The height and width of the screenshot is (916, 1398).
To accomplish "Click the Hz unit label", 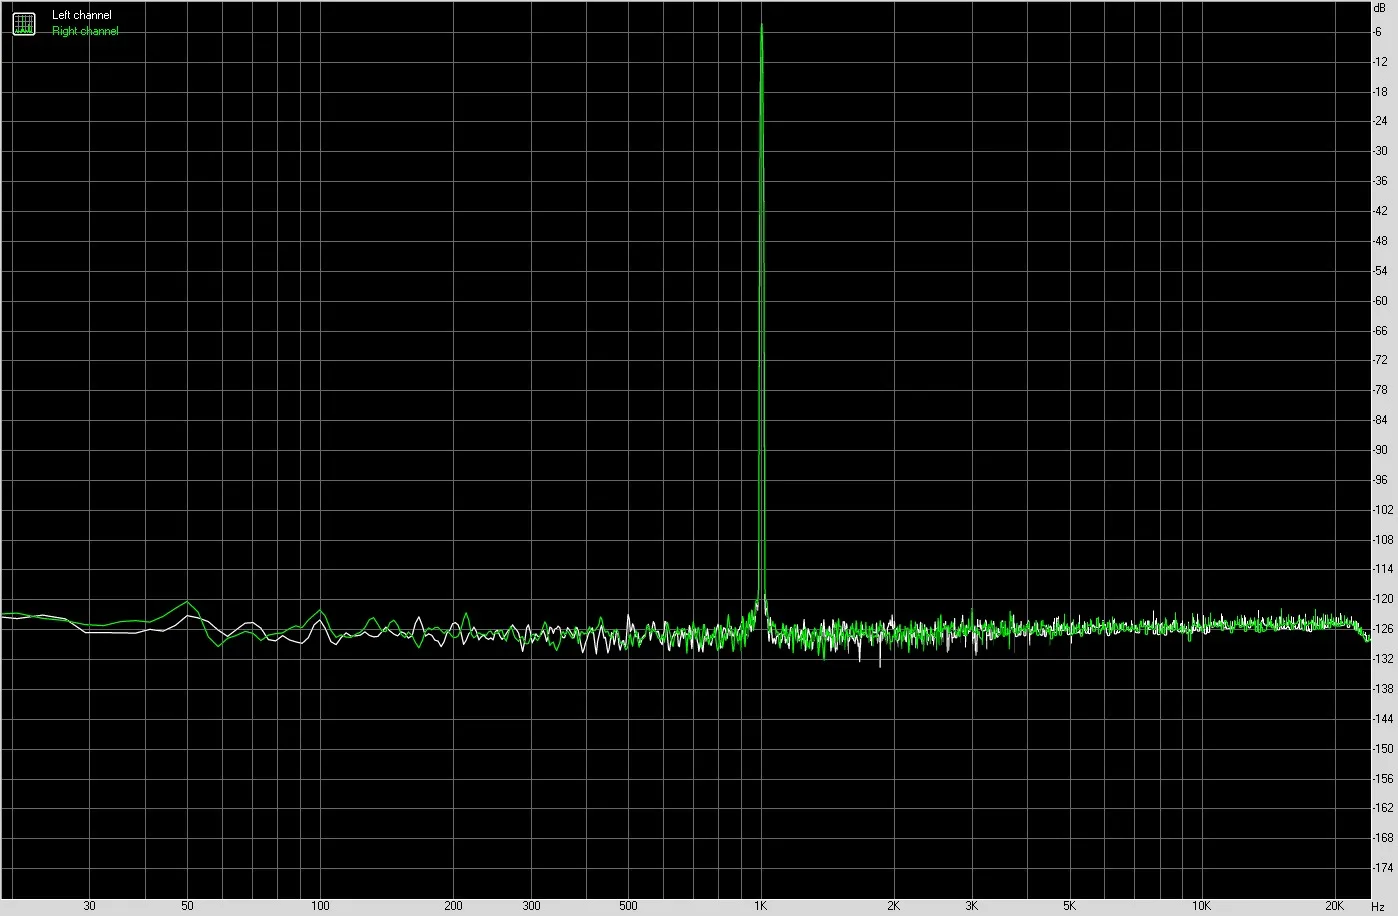I will point(1378,906).
